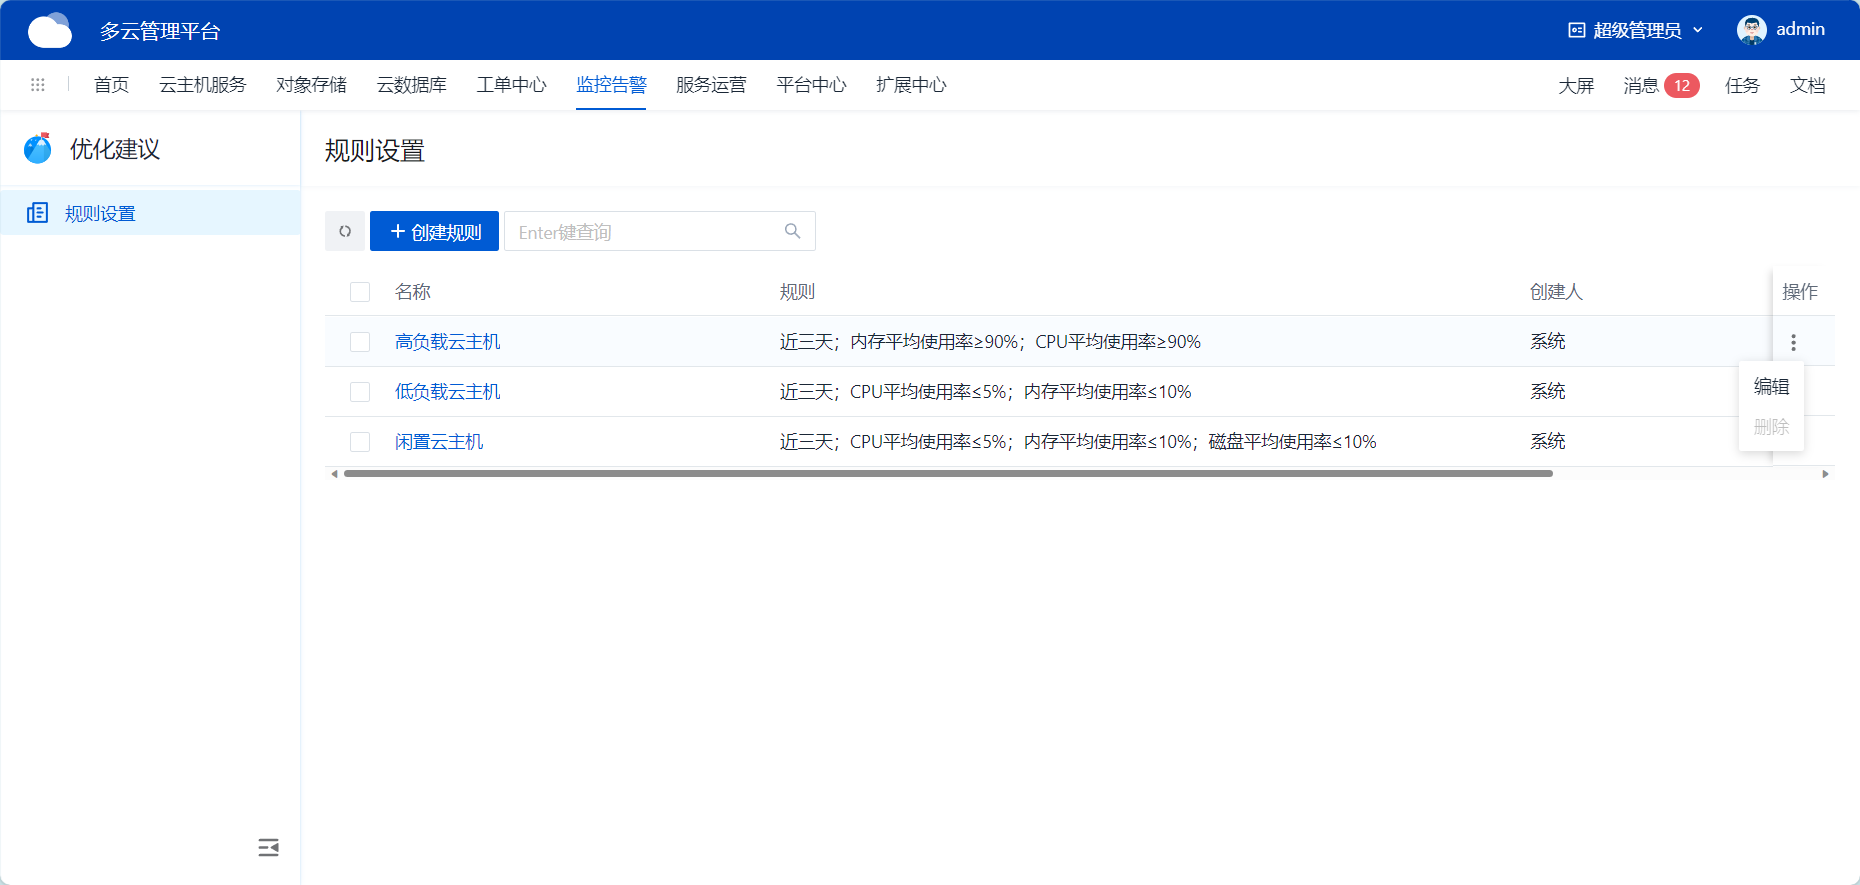Open the 低负载云主机 rule link
The width and height of the screenshot is (1860, 885).
pos(447,392)
